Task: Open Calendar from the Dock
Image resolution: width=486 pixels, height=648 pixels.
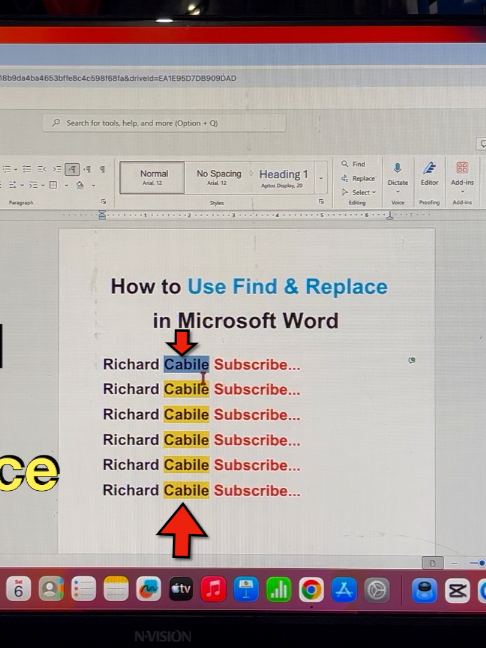Action: tap(19, 589)
